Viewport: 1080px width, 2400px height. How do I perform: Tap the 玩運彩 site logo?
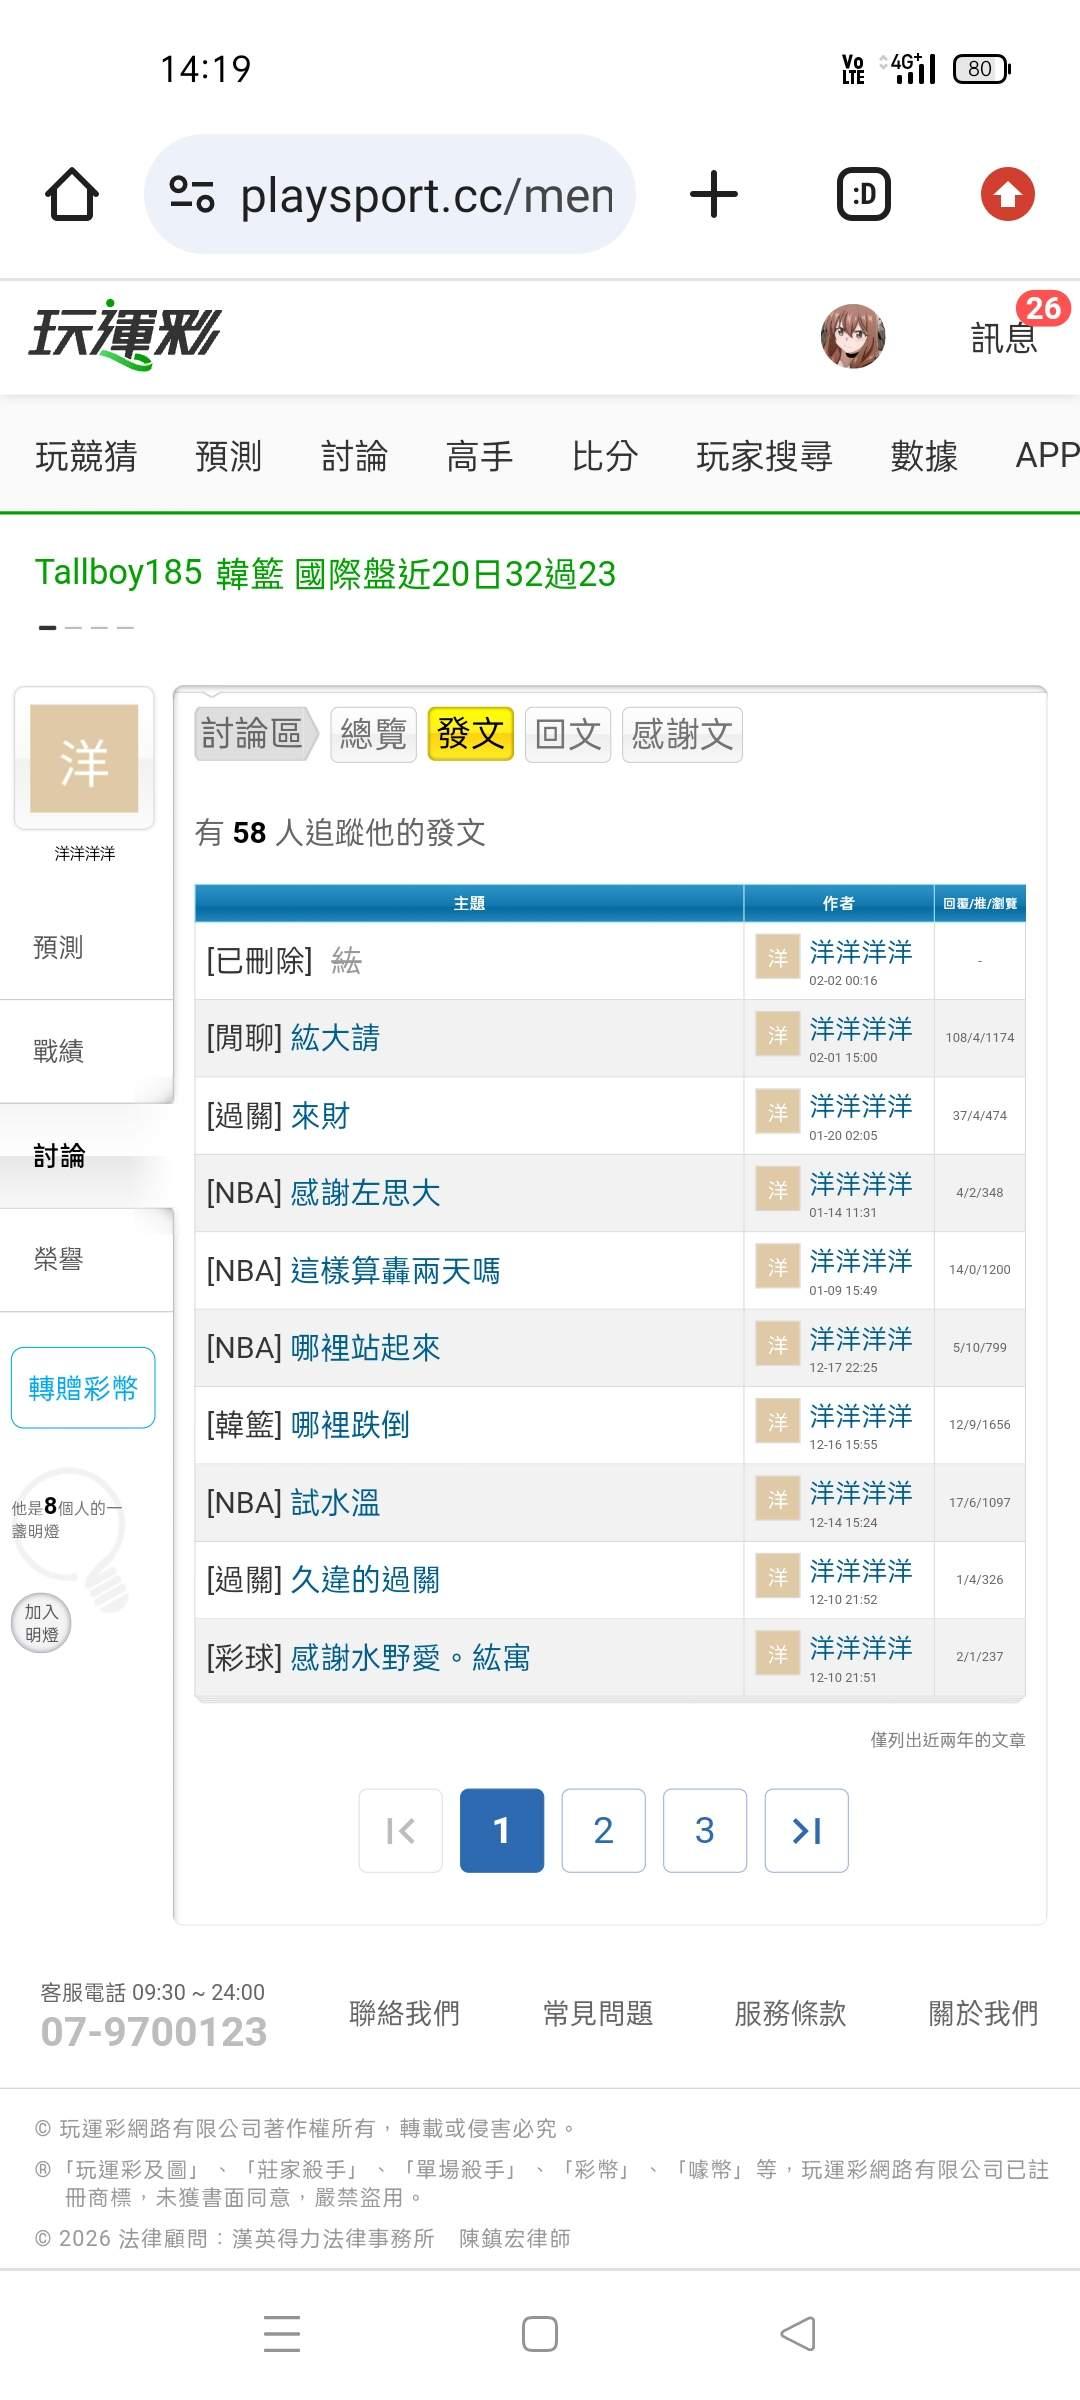coord(125,334)
